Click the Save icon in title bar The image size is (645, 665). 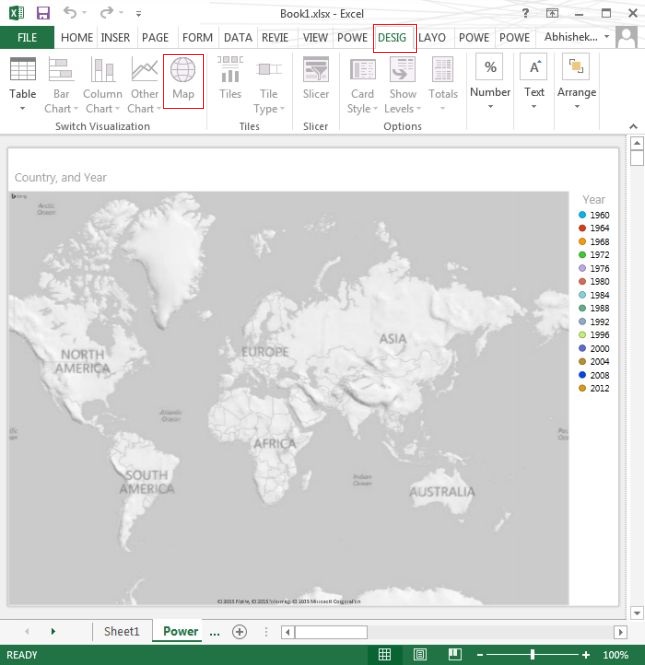point(42,13)
